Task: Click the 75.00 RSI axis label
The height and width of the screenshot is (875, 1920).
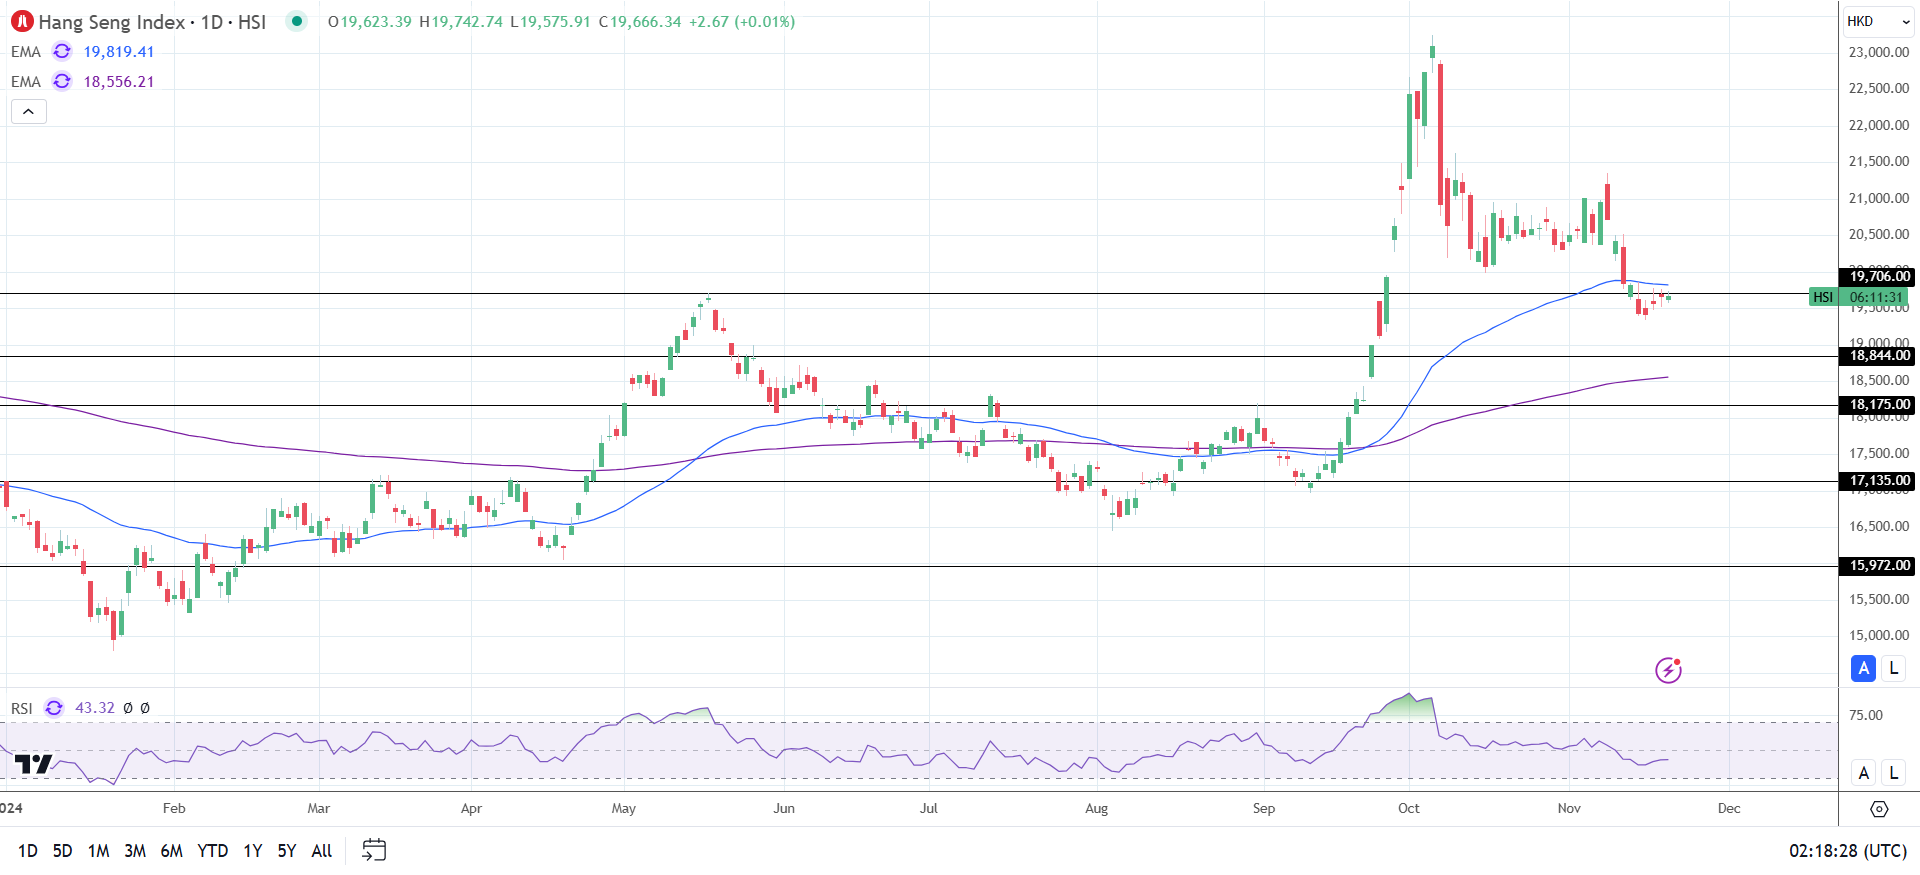Action: pyautogui.click(x=1866, y=715)
